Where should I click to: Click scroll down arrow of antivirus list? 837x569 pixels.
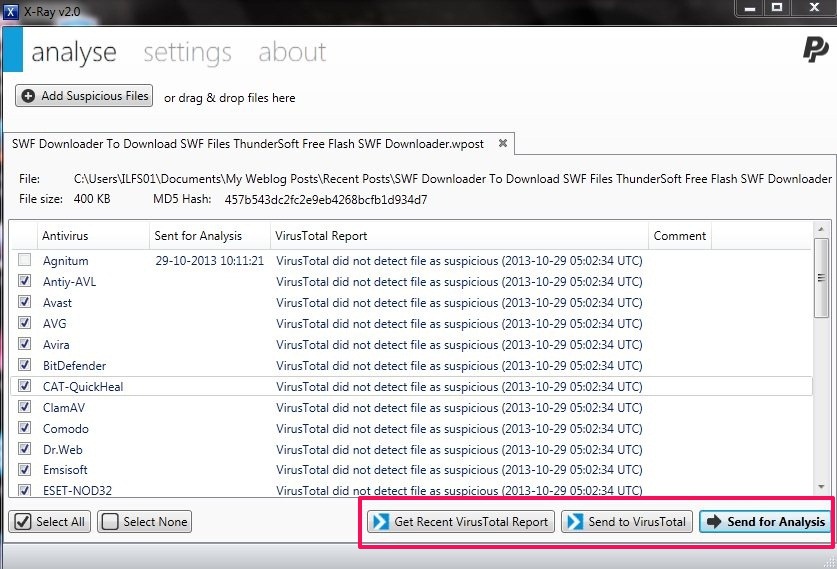tap(821, 486)
